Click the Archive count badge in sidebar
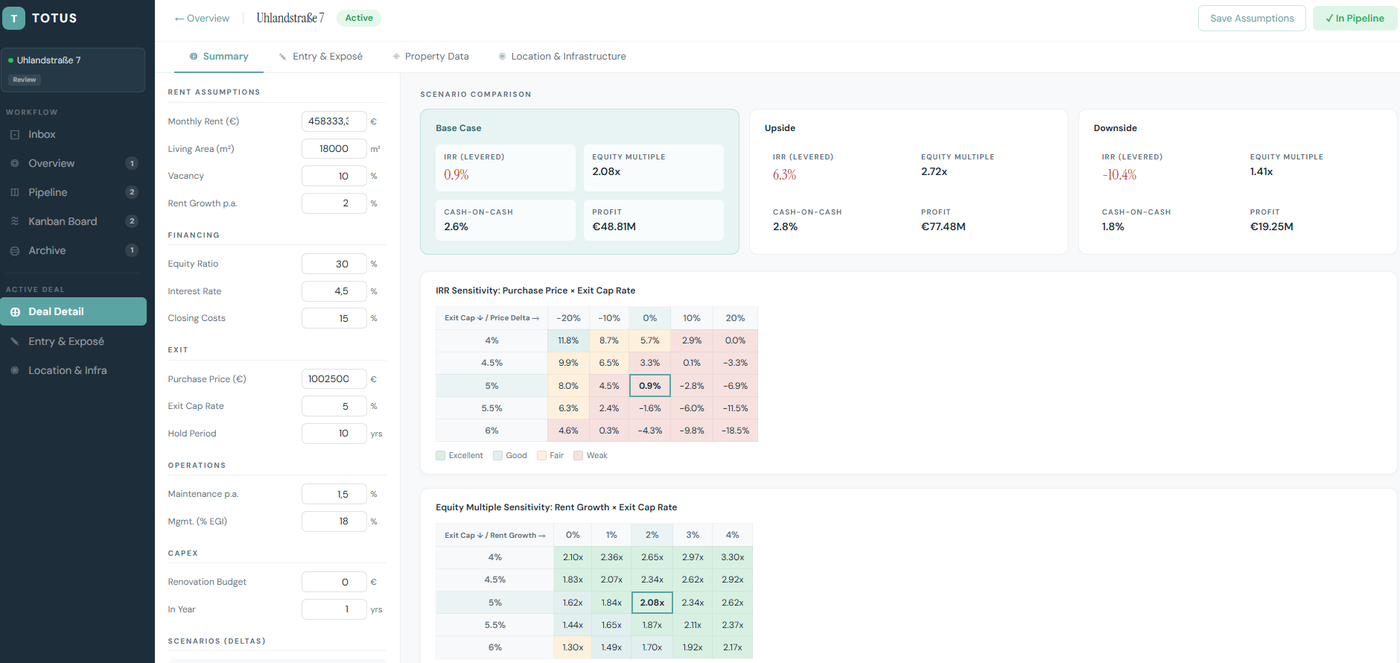Viewport: 1400px width, 663px height. [x=132, y=250]
